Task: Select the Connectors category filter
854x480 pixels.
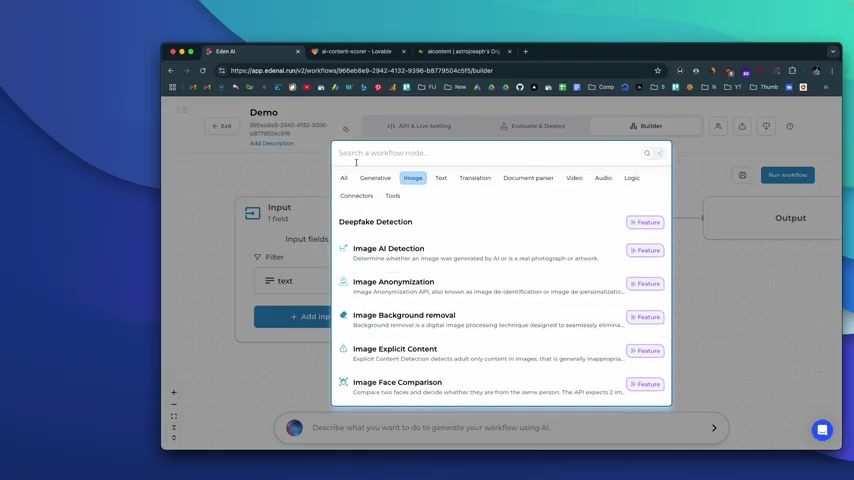Action: click(357, 196)
